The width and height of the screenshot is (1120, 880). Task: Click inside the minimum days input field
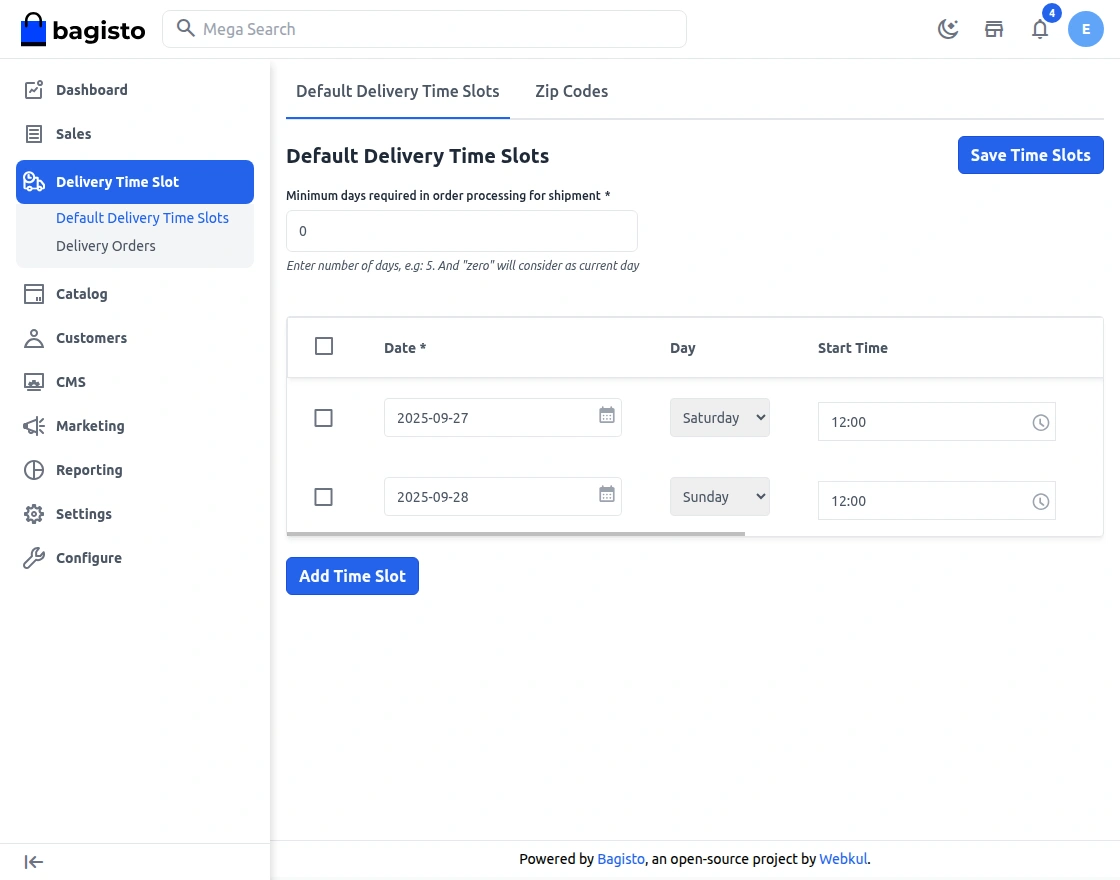click(x=461, y=230)
